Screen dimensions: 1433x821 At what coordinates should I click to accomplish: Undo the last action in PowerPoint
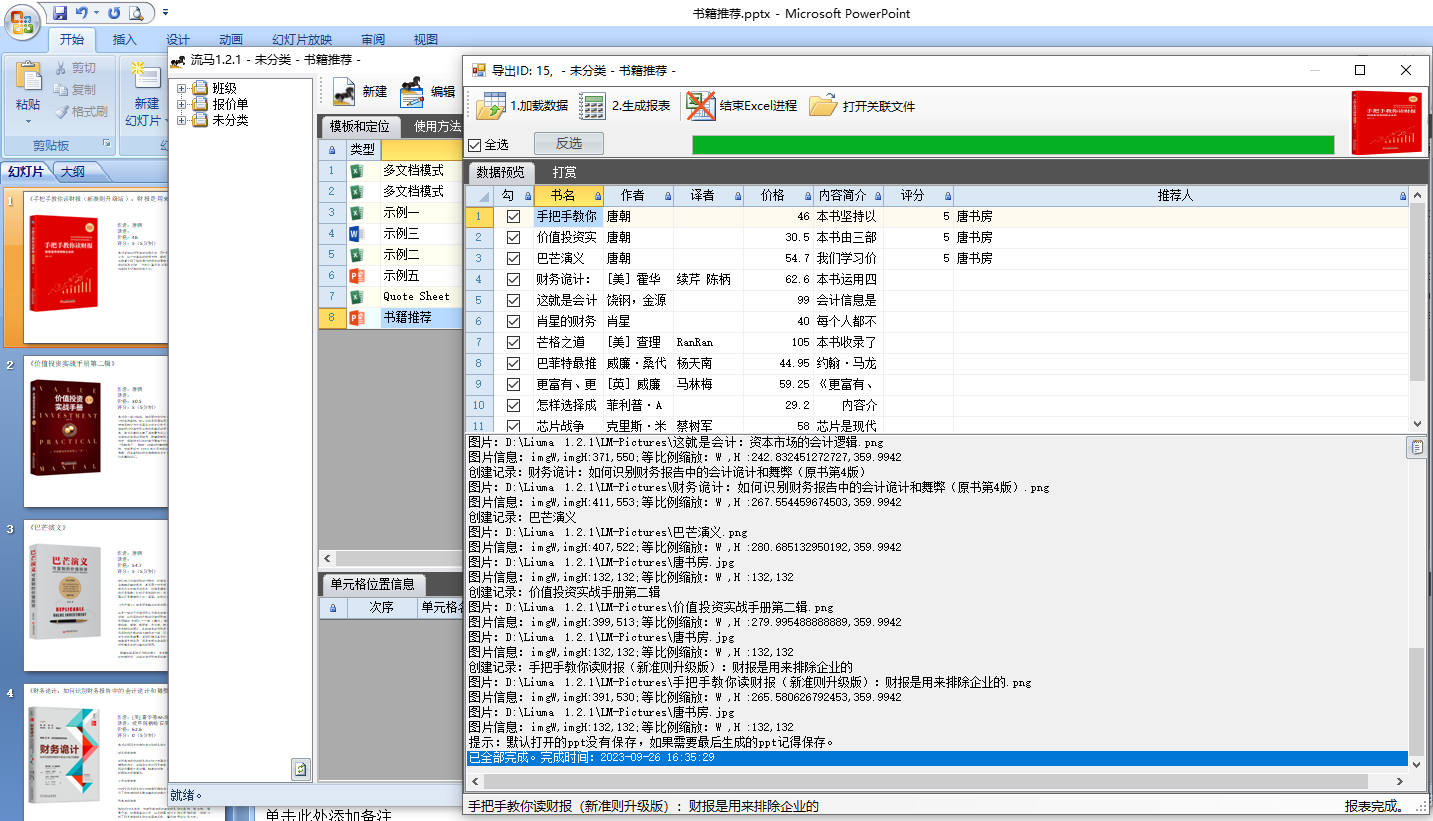(82, 13)
